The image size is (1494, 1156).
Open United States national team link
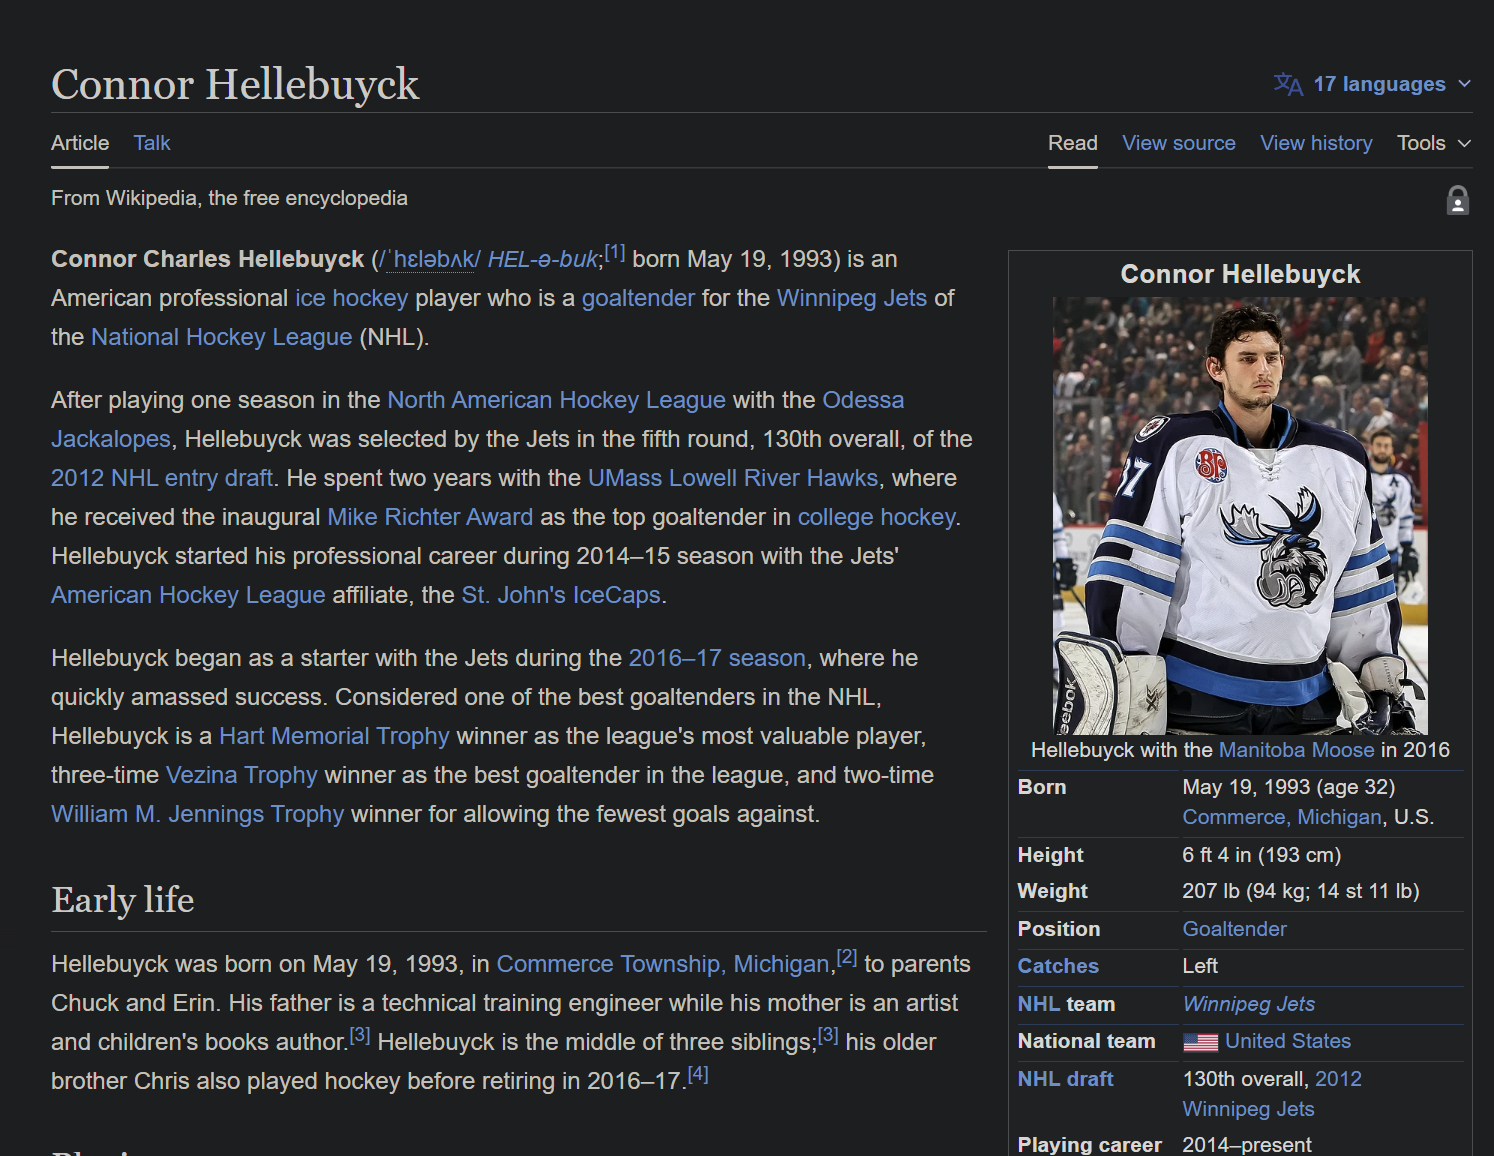1288,1041
